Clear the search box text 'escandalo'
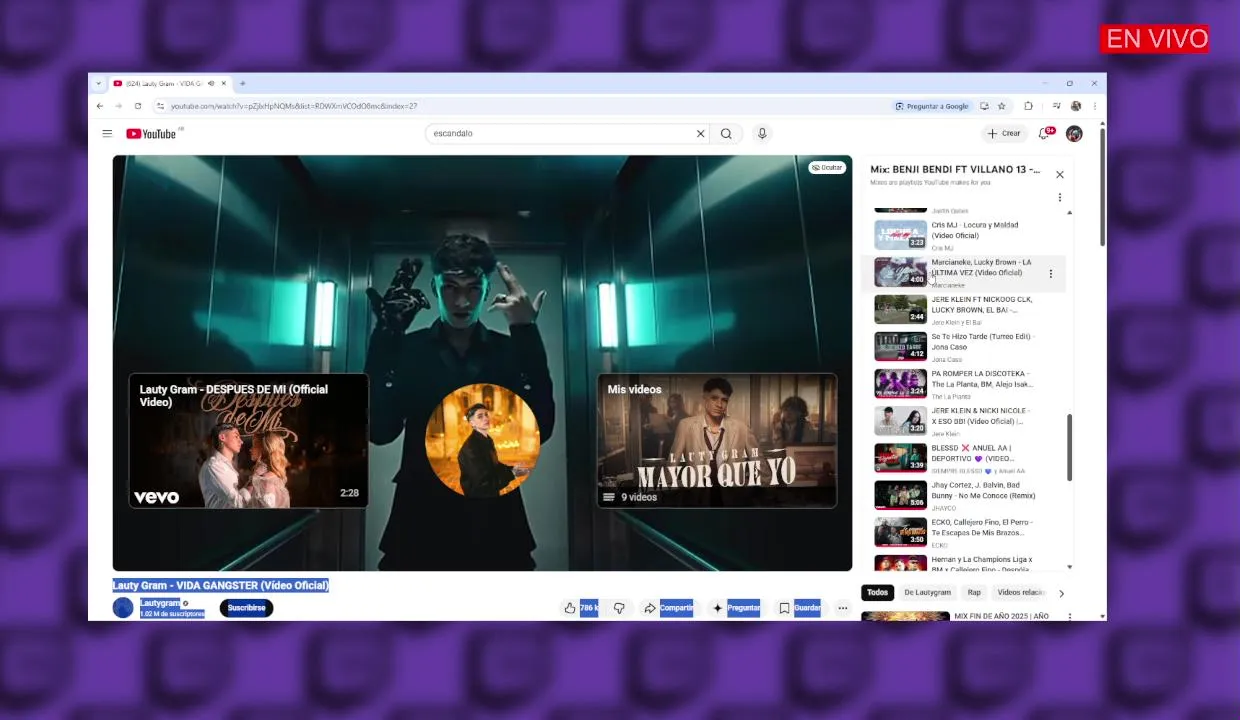This screenshot has width=1240, height=720. click(x=700, y=133)
